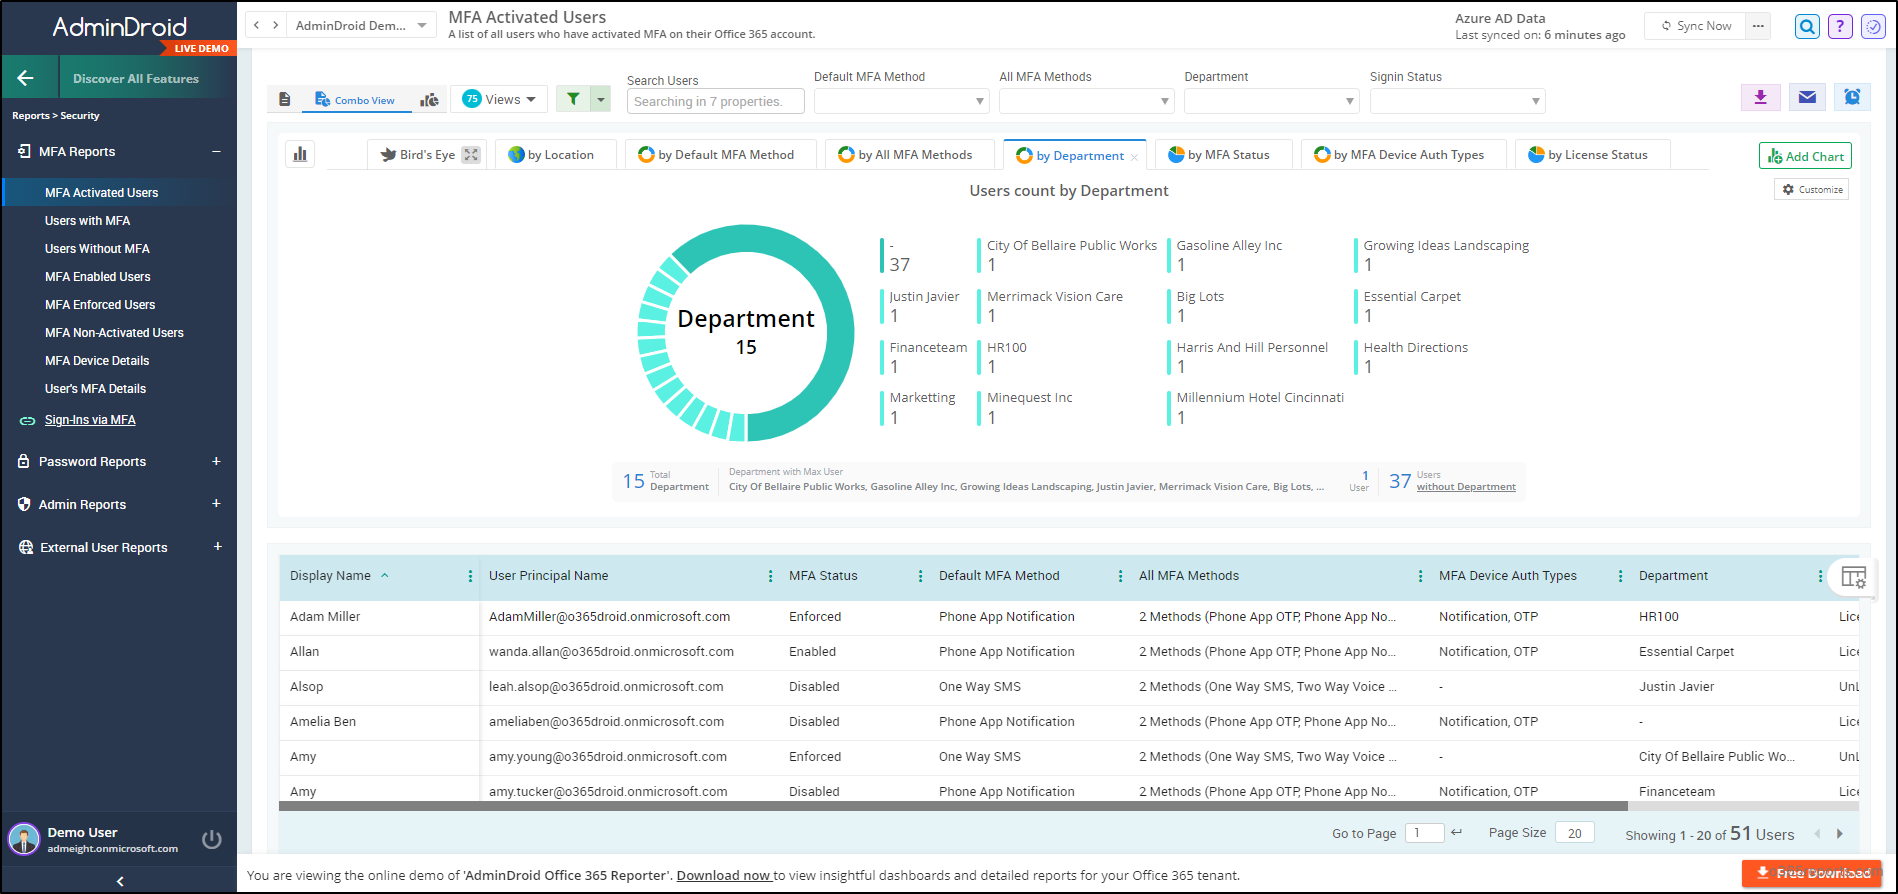This screenshot has height=894, width=1898.
Task: Open Sign-Ins via MFA link
Action: [x=90, y=420]
